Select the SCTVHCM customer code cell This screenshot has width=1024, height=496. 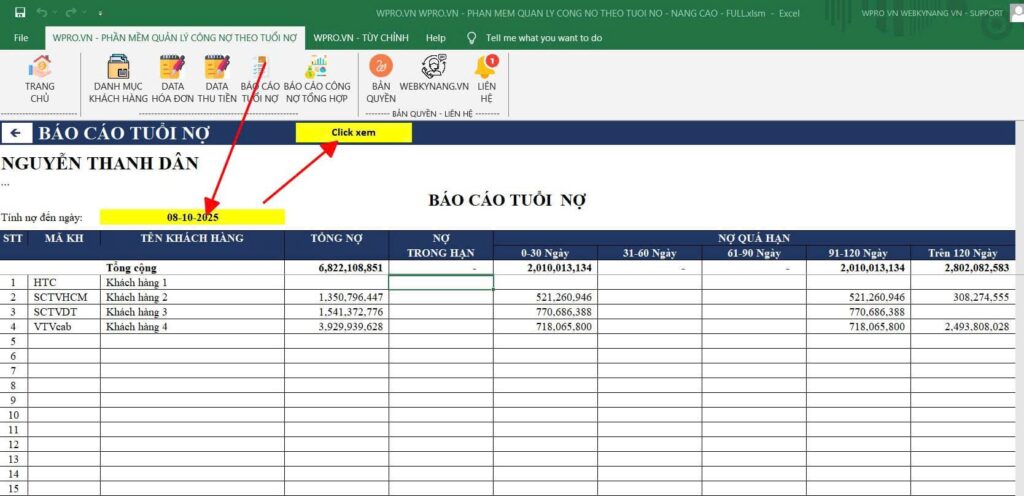coord(63,298)
